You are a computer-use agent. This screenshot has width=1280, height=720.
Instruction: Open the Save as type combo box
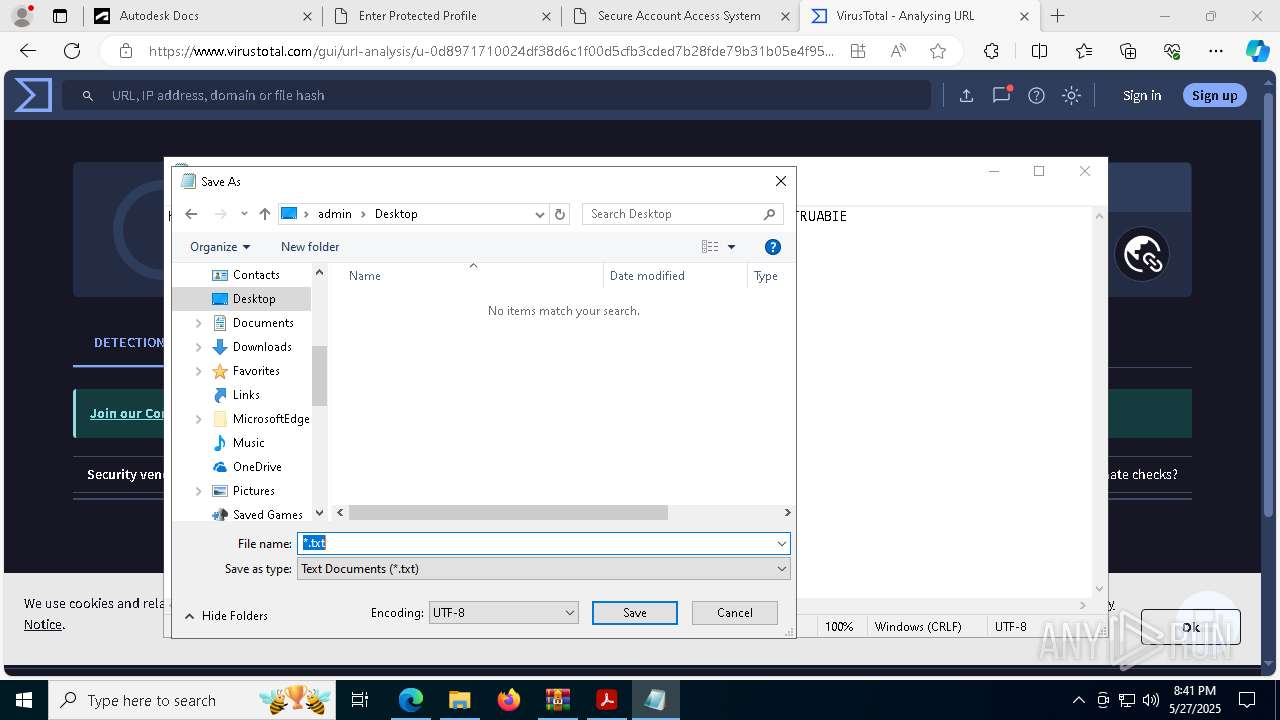coord(544,569)
